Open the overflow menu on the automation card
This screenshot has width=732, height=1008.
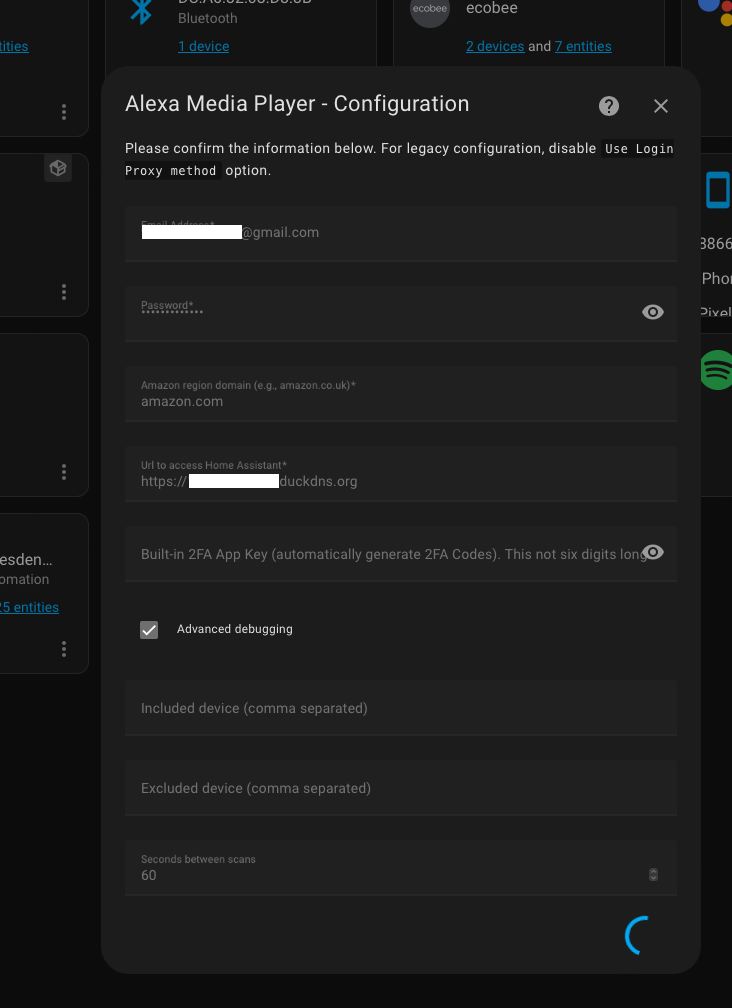coord(63,648)
